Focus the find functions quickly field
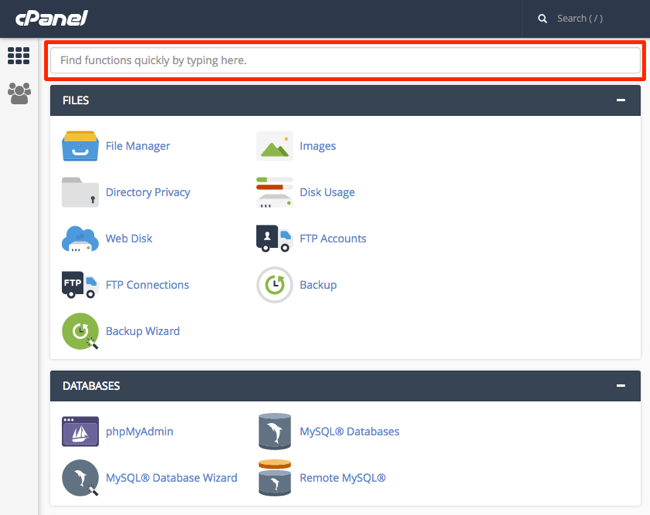 click(344, 61)
